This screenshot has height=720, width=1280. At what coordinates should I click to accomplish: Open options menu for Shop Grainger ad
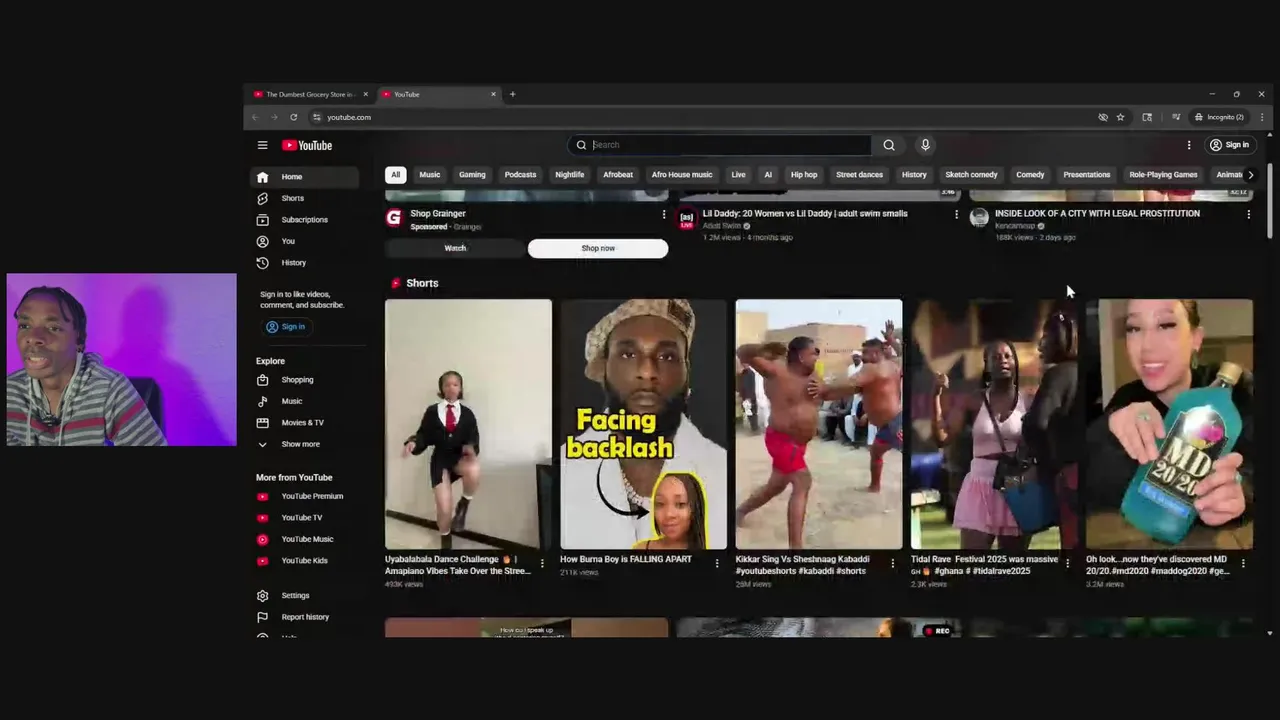pos(663,214)
